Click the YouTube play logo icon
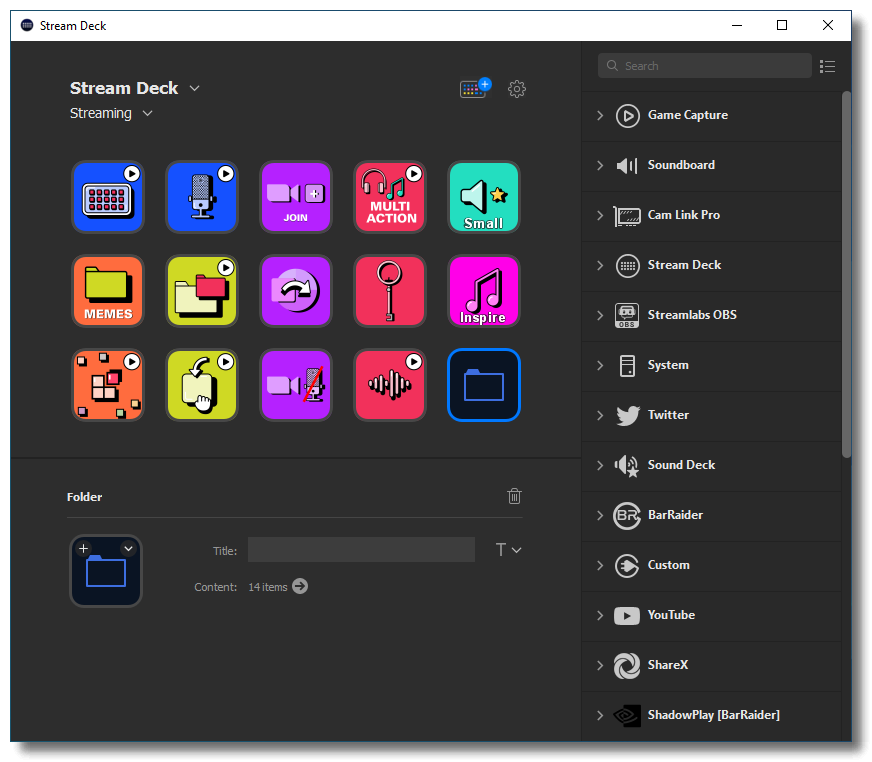 (x=627, y=616)
